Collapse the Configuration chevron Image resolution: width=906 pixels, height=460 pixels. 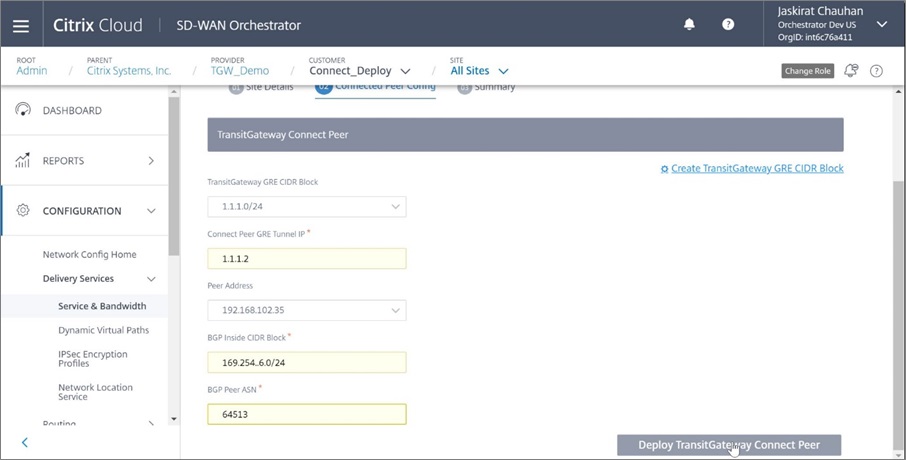click(151, 211)
